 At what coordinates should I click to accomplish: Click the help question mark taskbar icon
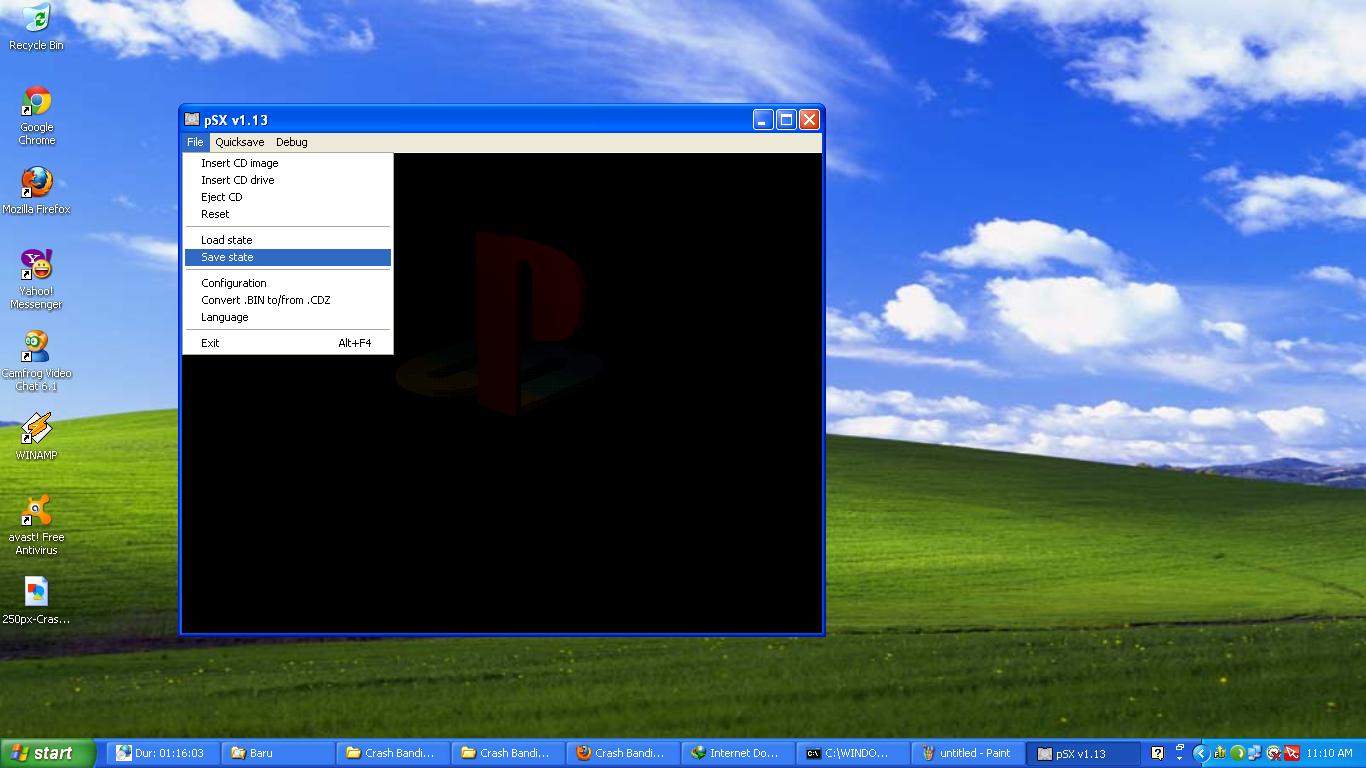[1157, 753]
